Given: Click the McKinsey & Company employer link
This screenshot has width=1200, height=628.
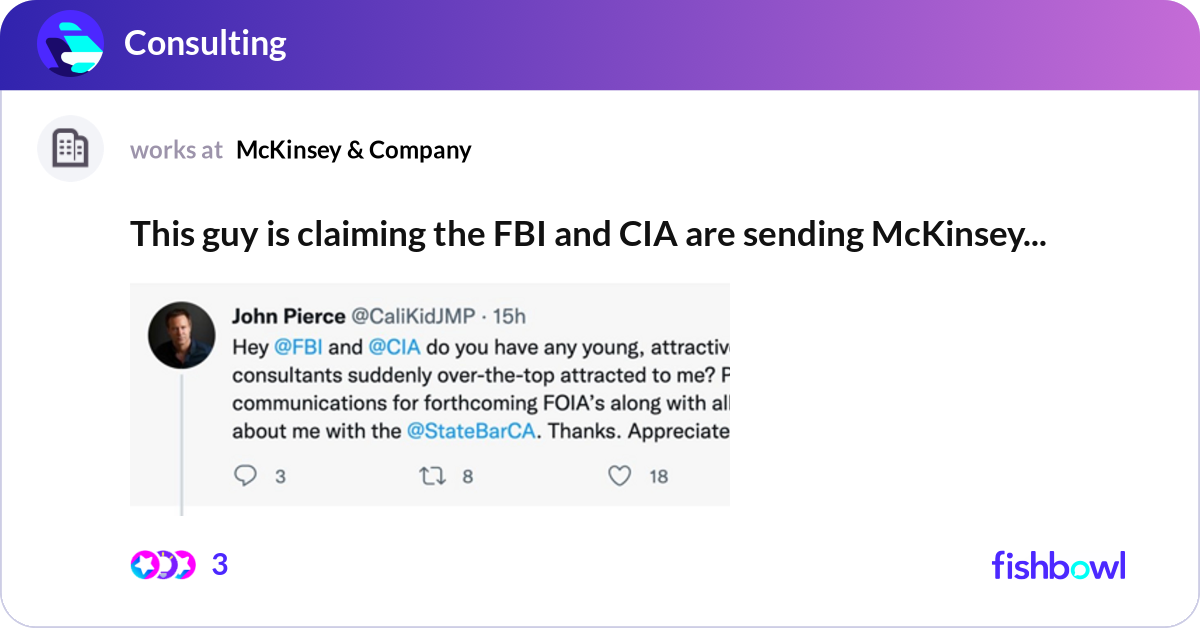Looking at the screenshot, I should (354, 150).
